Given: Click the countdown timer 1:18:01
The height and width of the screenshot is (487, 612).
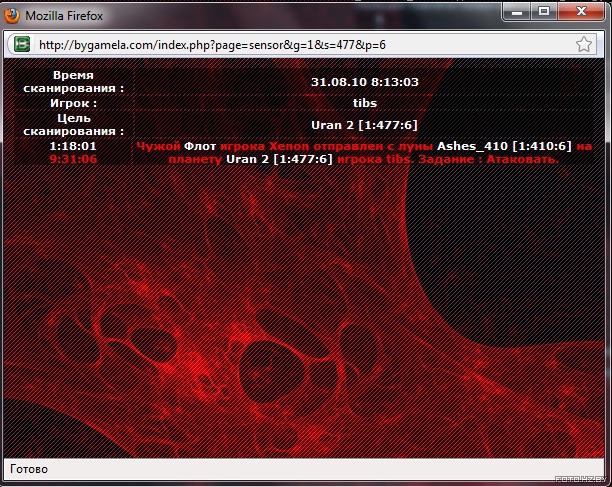Looking at the screenshot, I should [73, 146].
